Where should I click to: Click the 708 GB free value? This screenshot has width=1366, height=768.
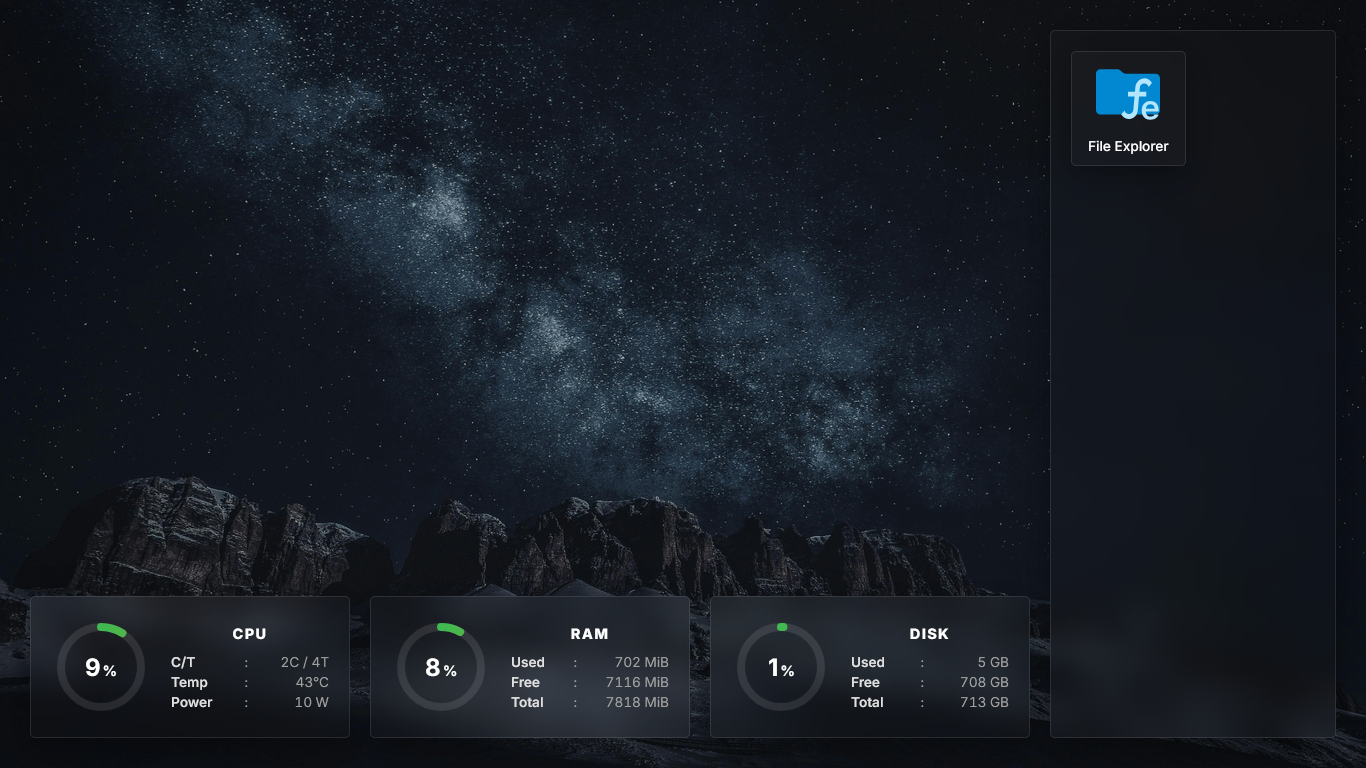tap(985, 682)
